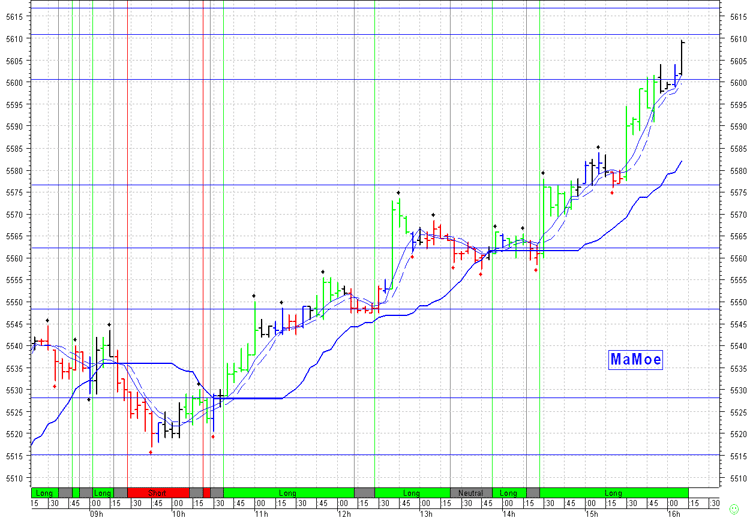Click the 09h time axis label
Screen dimensions: 750x518
pos(96,514)
